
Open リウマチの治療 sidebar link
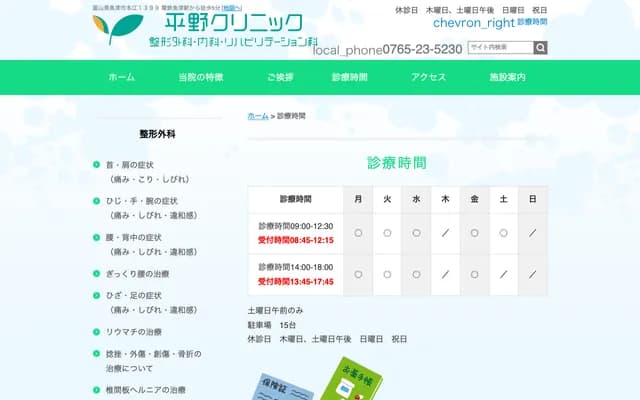134,332
